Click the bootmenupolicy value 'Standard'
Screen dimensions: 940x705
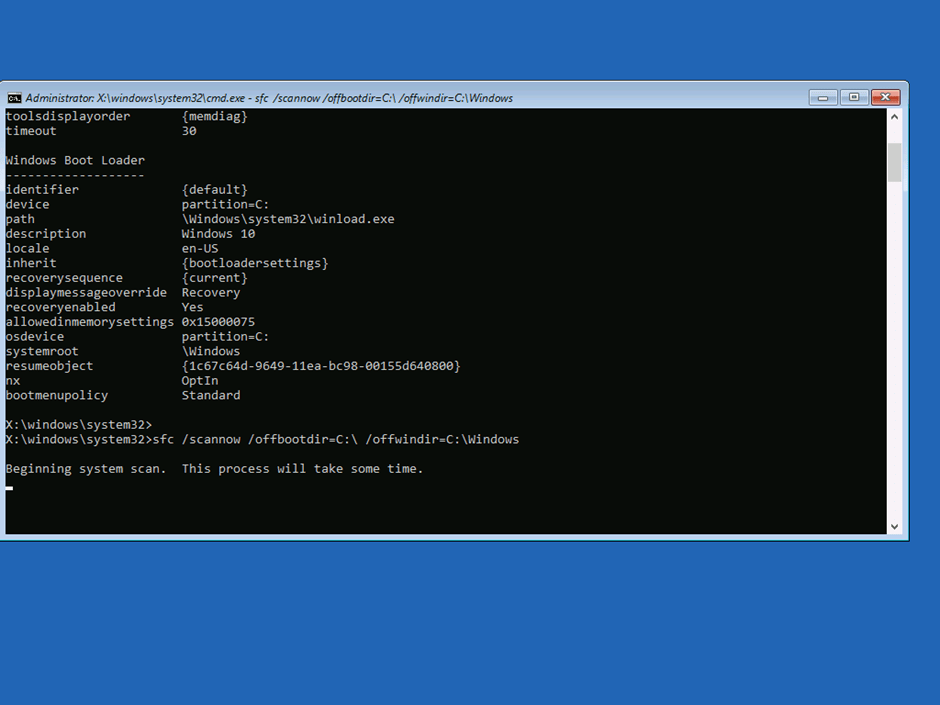(x=211, y=395)
